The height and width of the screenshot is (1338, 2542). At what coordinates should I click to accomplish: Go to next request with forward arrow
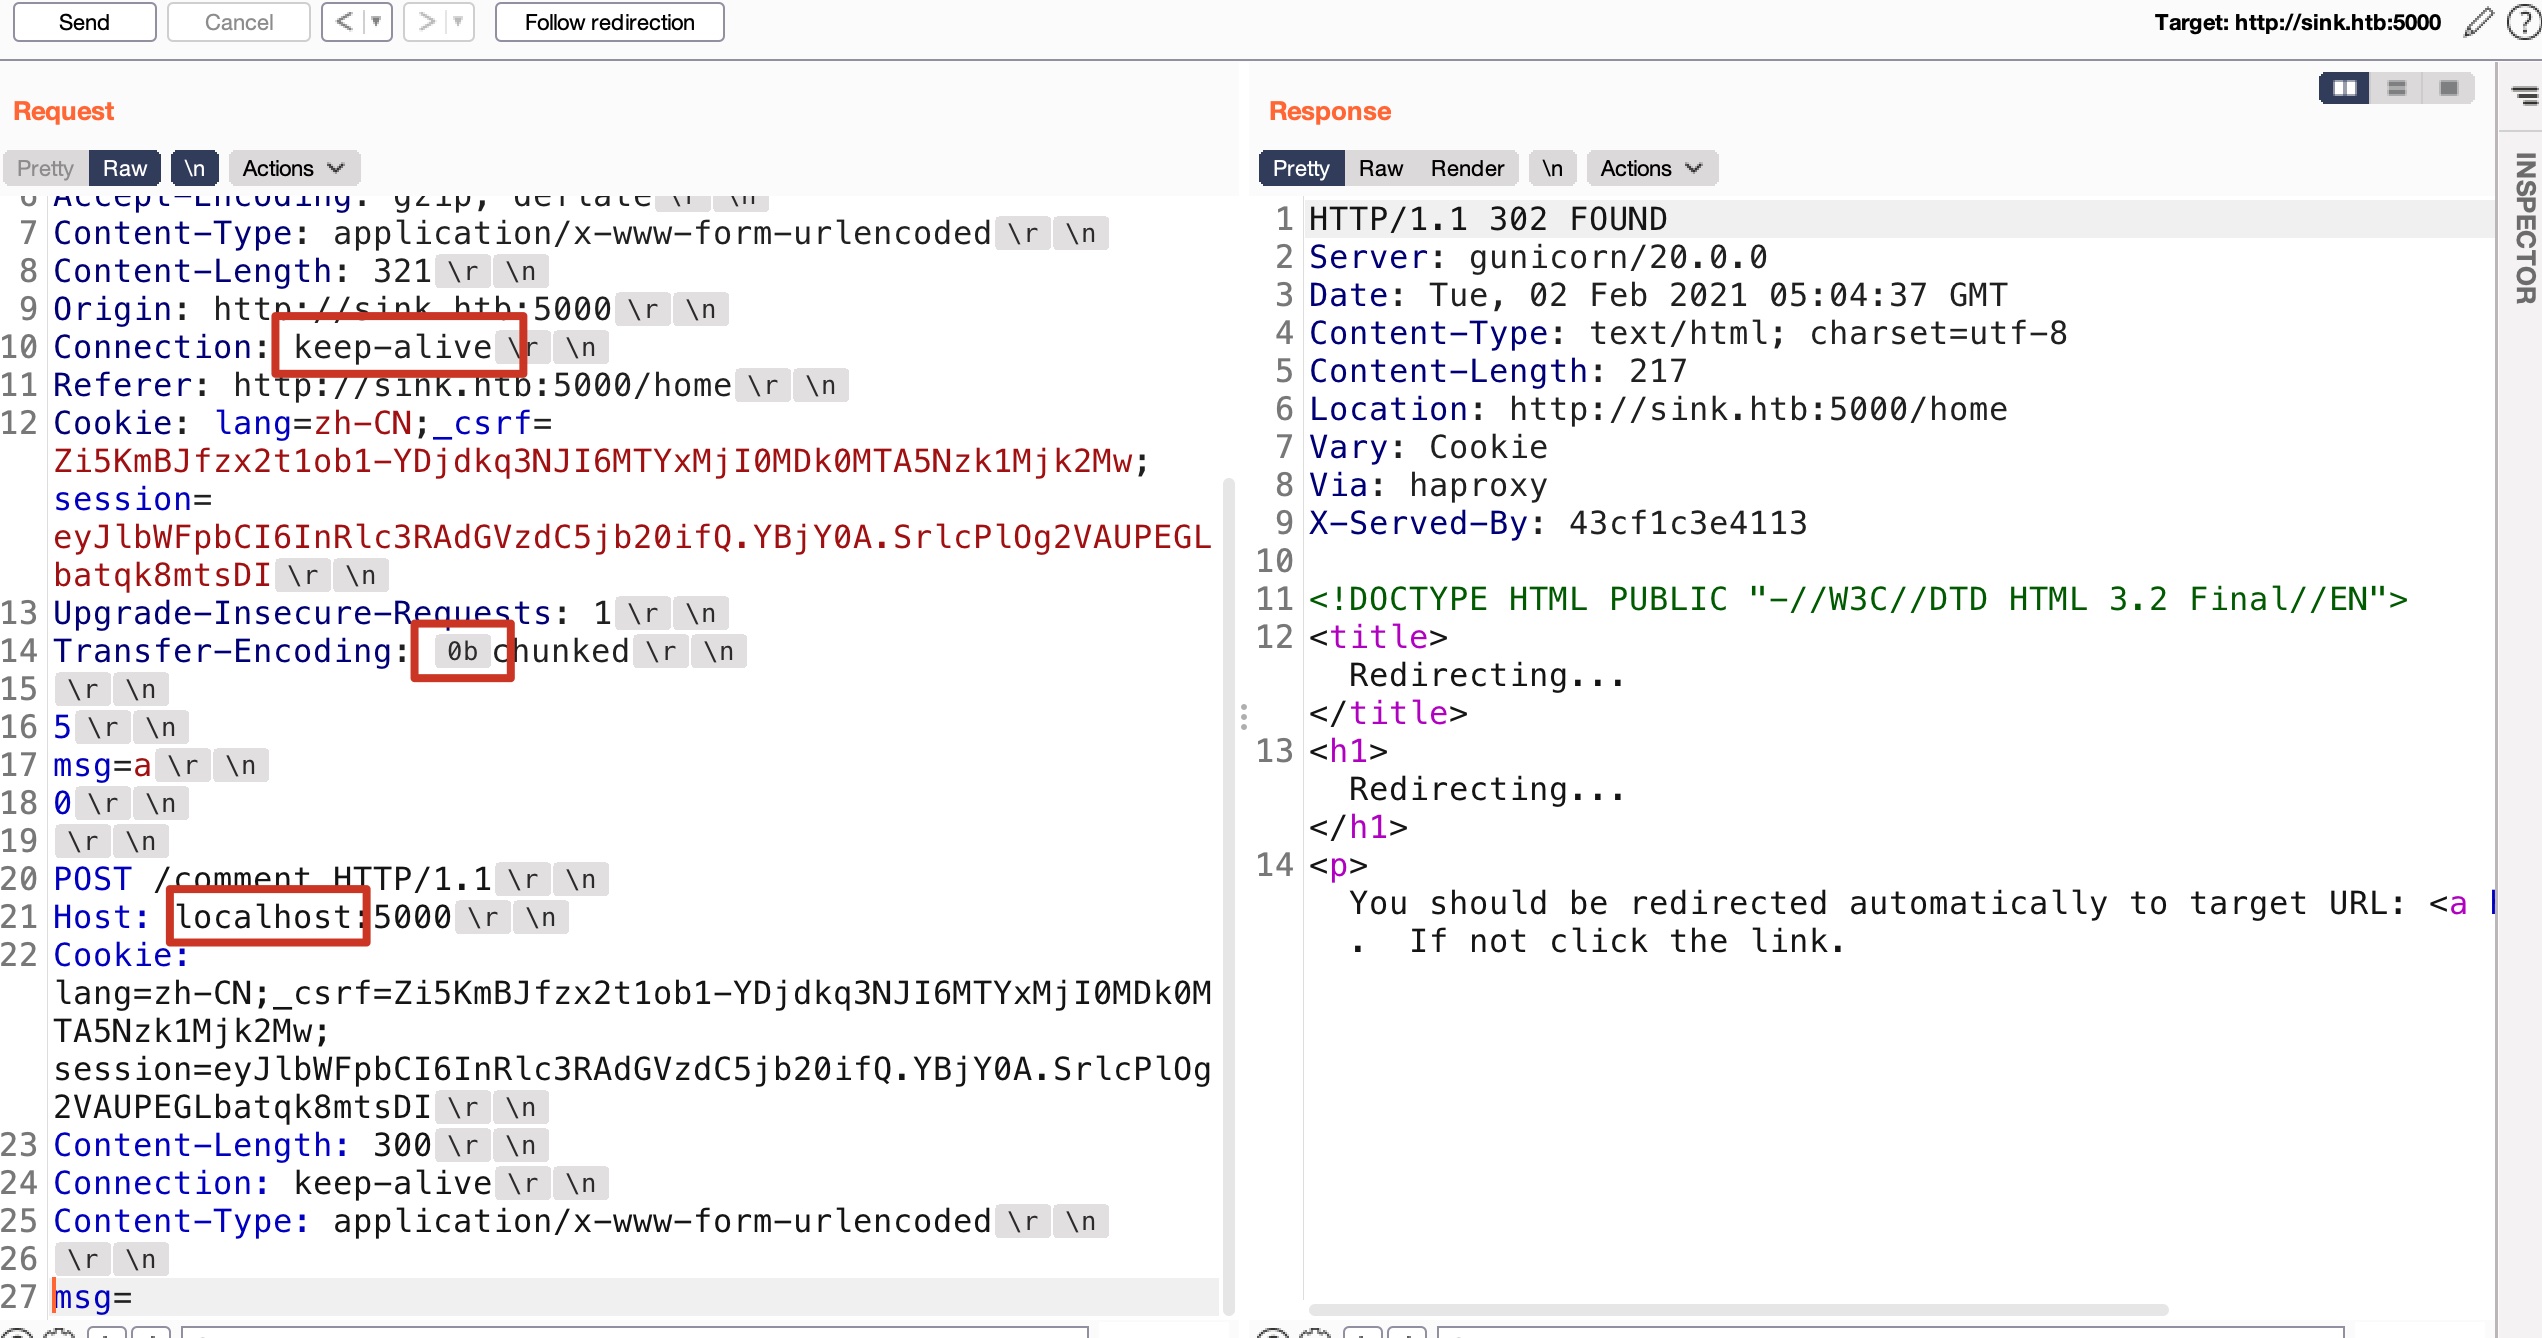click(x=426, y=22)
